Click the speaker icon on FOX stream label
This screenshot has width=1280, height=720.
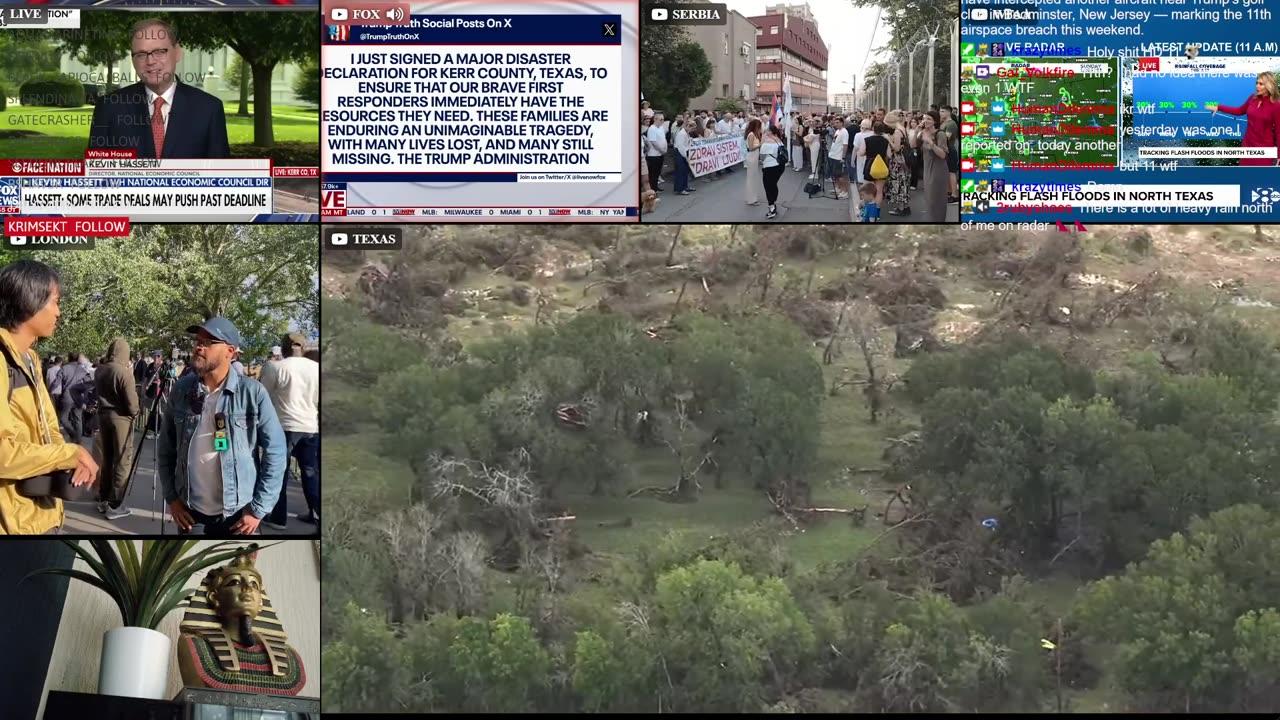(395, 14)
